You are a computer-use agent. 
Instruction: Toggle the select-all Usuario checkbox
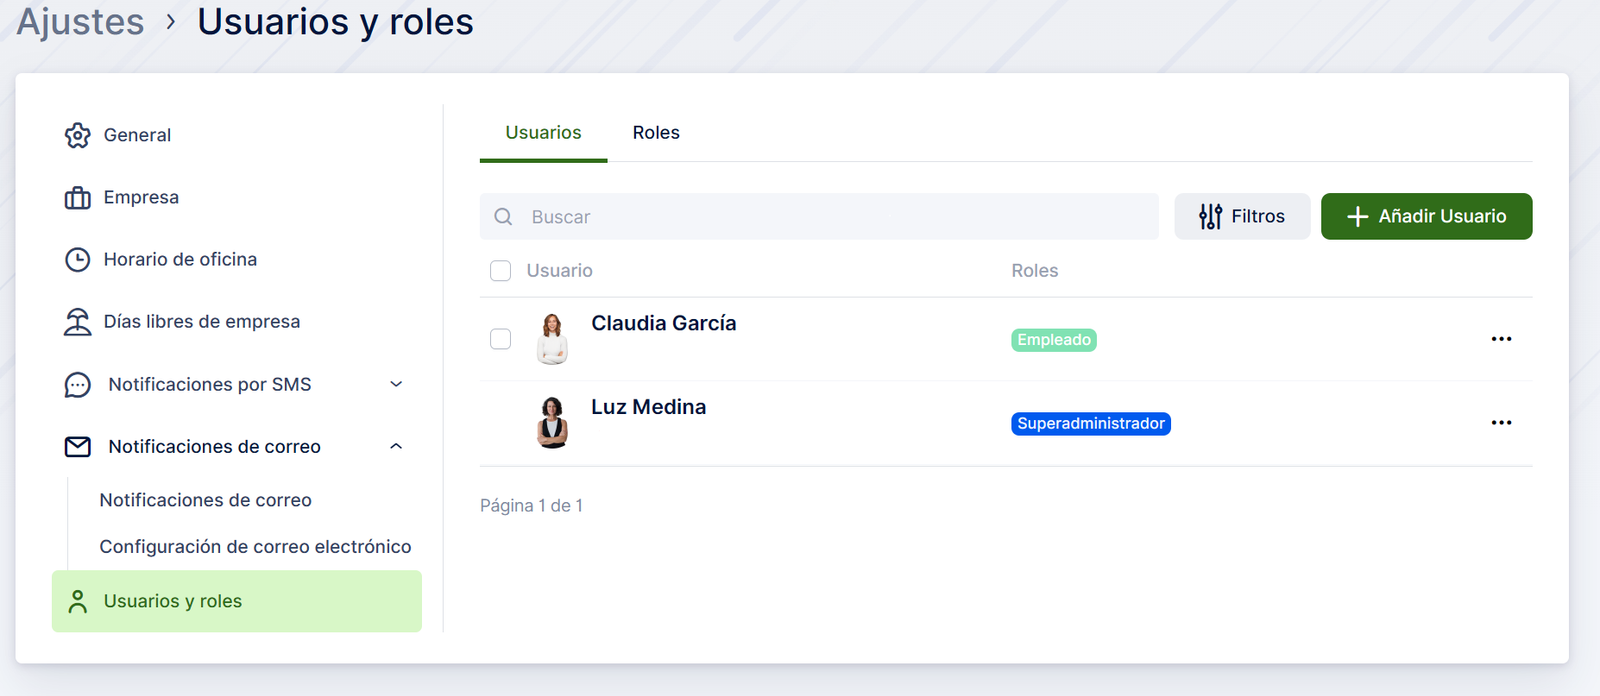[x=501, y=271]
